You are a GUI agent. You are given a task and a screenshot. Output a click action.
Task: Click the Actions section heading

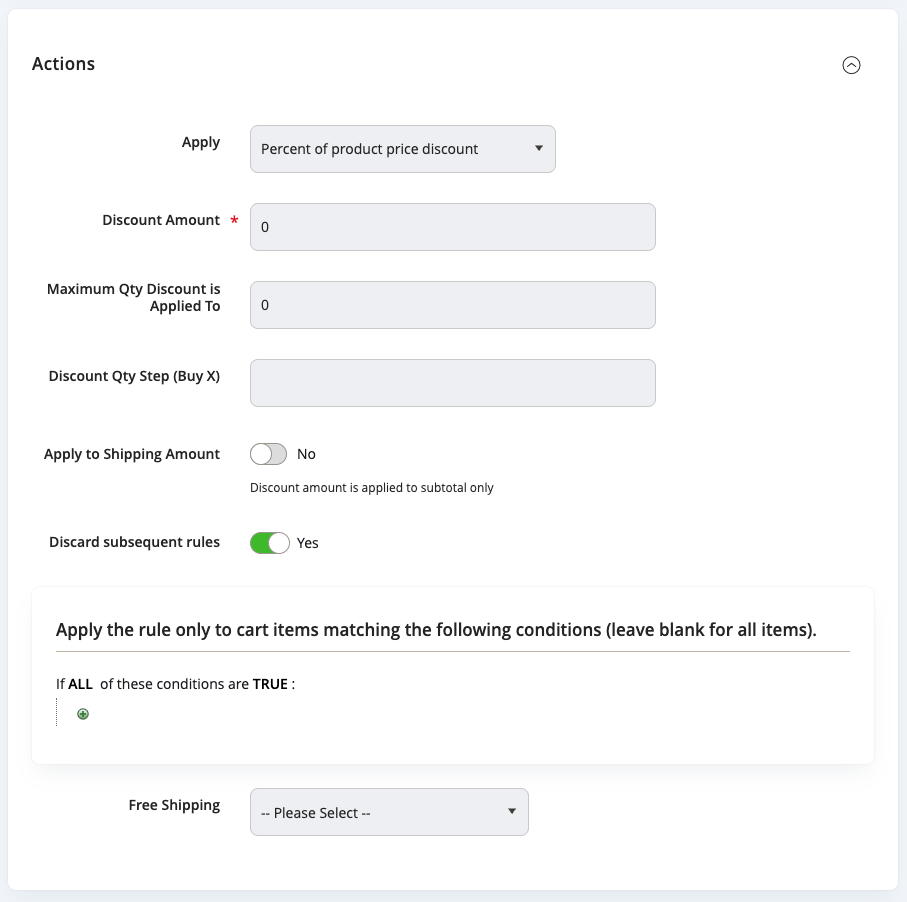pyautogui.click(x=63, y=64)
